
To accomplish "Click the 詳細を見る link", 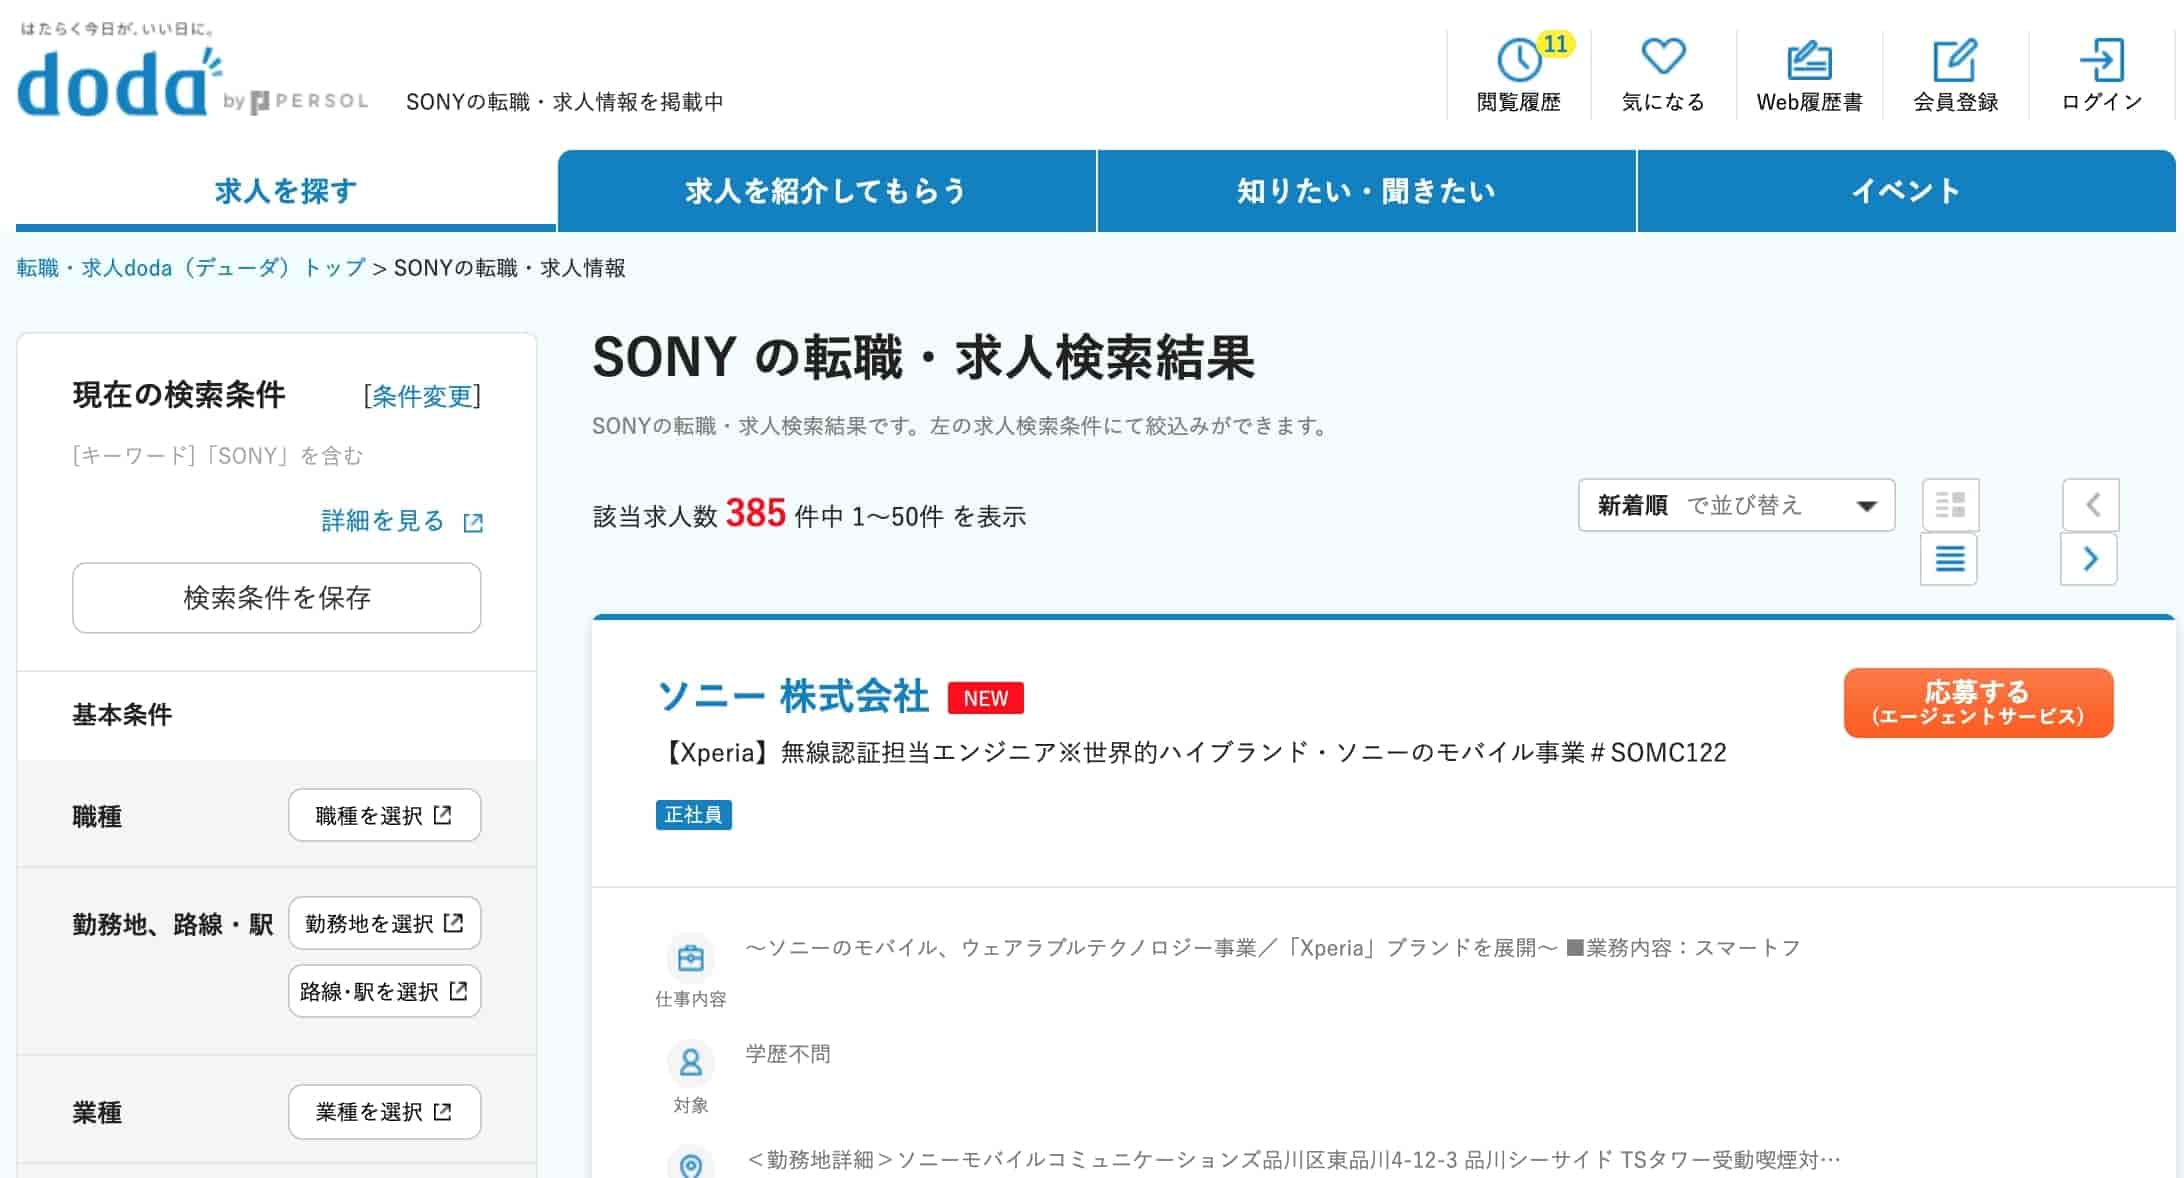I will pyautogui.click(x=383, y=521).
